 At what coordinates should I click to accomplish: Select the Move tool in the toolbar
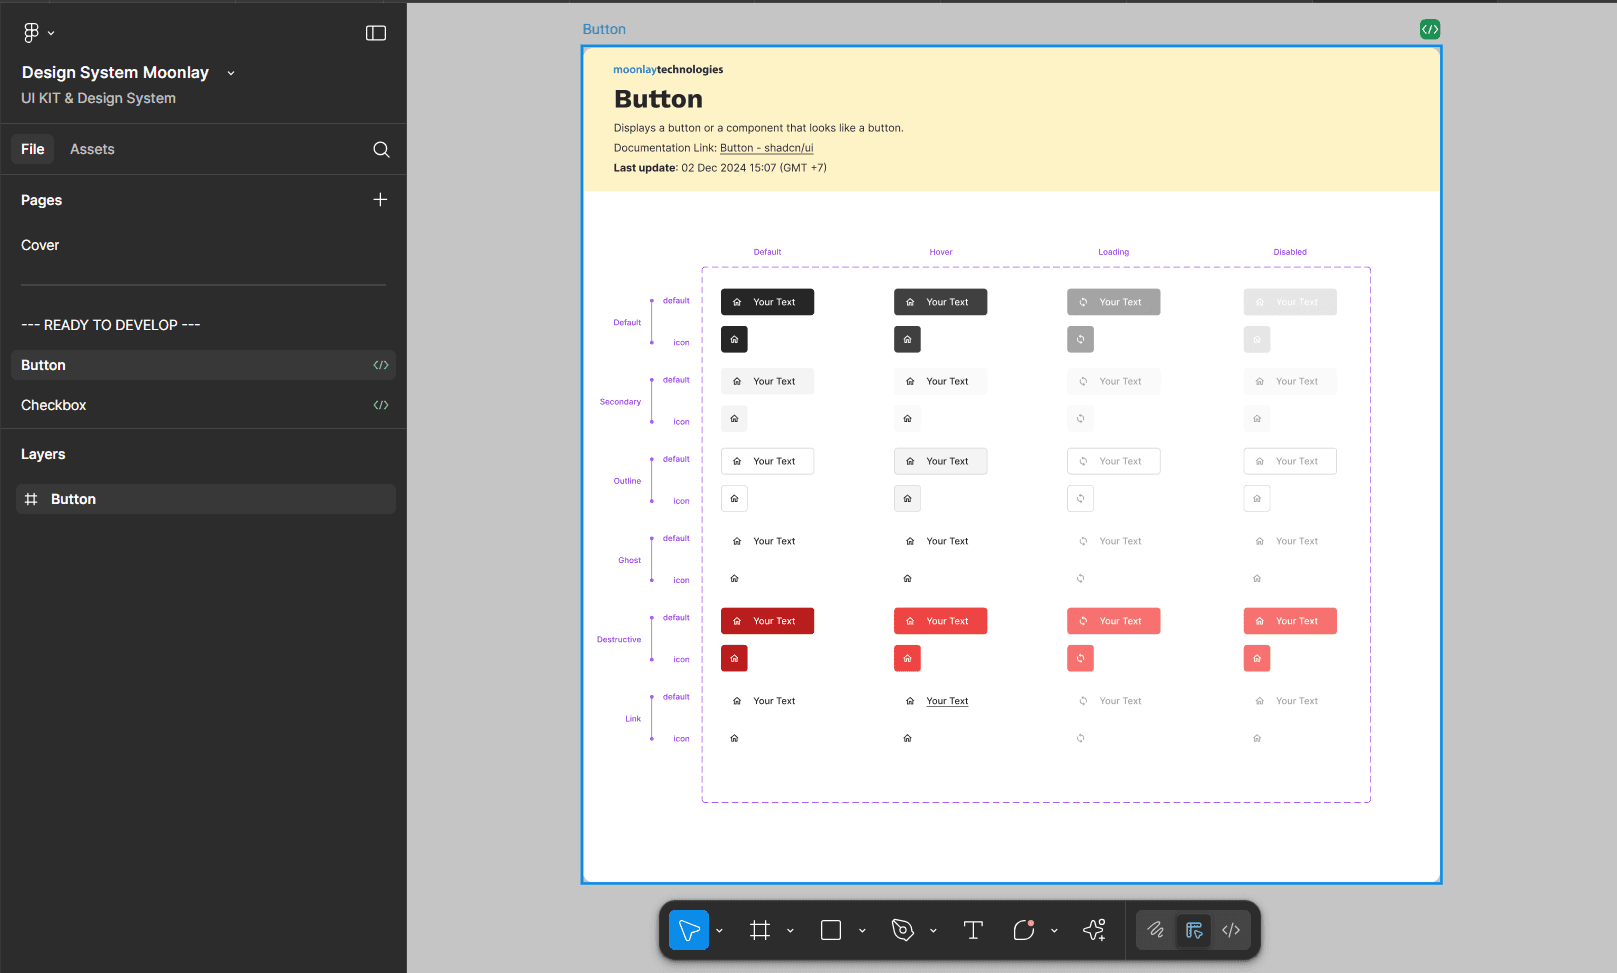[689, 930]
